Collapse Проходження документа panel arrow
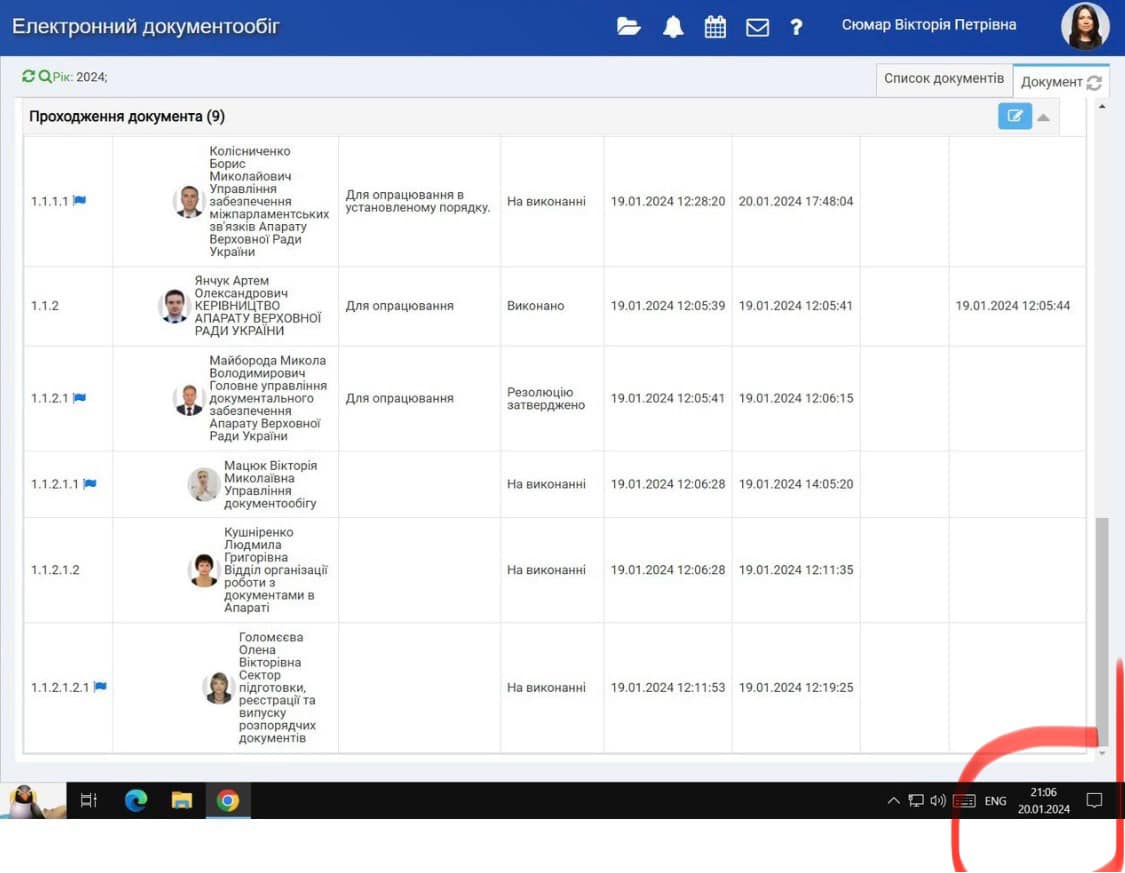1125x873 pixels. coord(1044,117)
